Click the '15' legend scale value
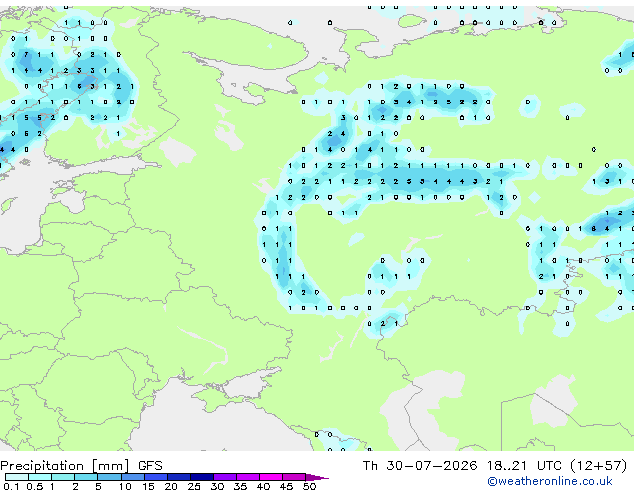Screen dimensions: 634x490 tap(148, 486)
